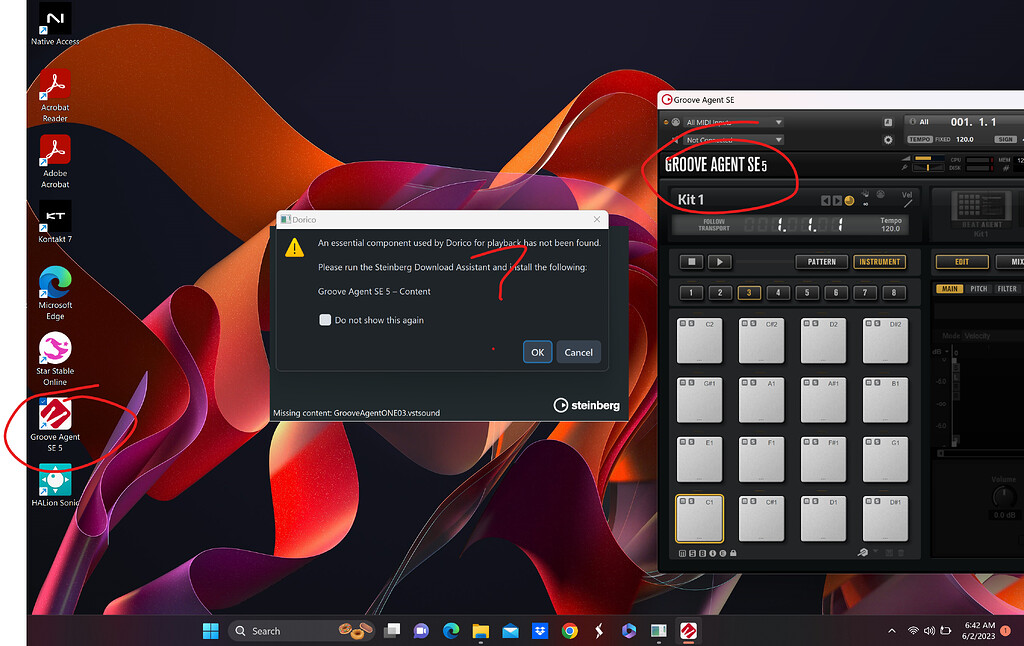Image resolution: width=1024 pixels, height=646 pixels.
Task: Adjust the master volume slider in the header
Action: coord(928,158)
